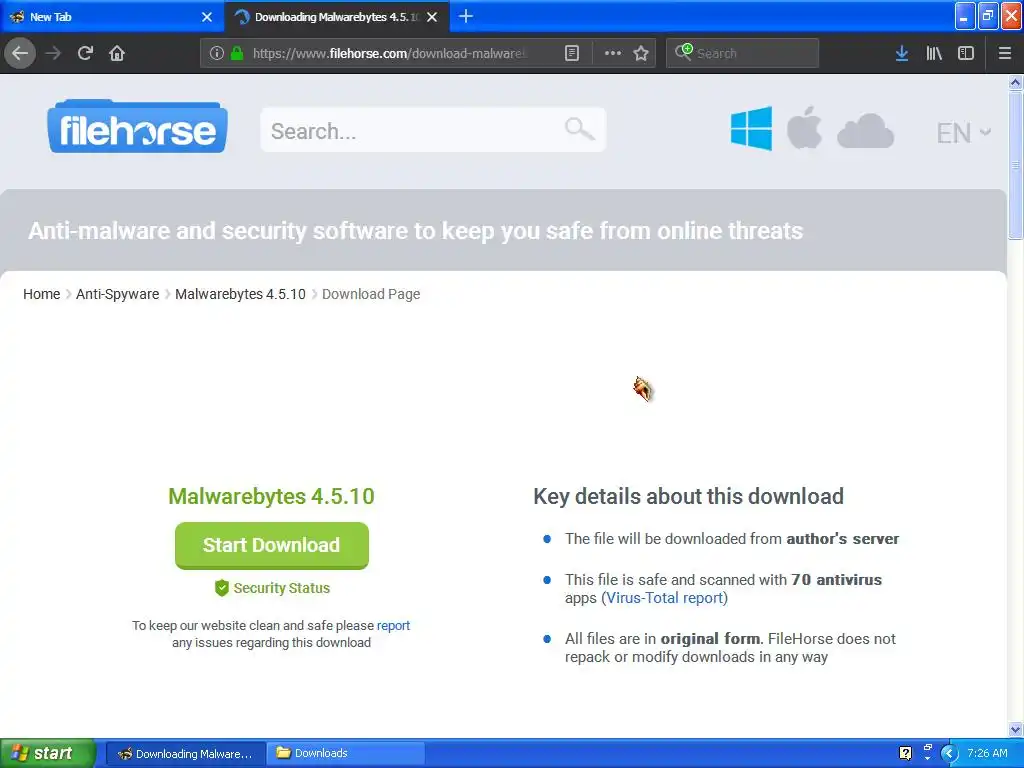Select the Downloading Malwarebytes 4.5.10 tab
The image size is (1024, 768).
pos(336,17)
